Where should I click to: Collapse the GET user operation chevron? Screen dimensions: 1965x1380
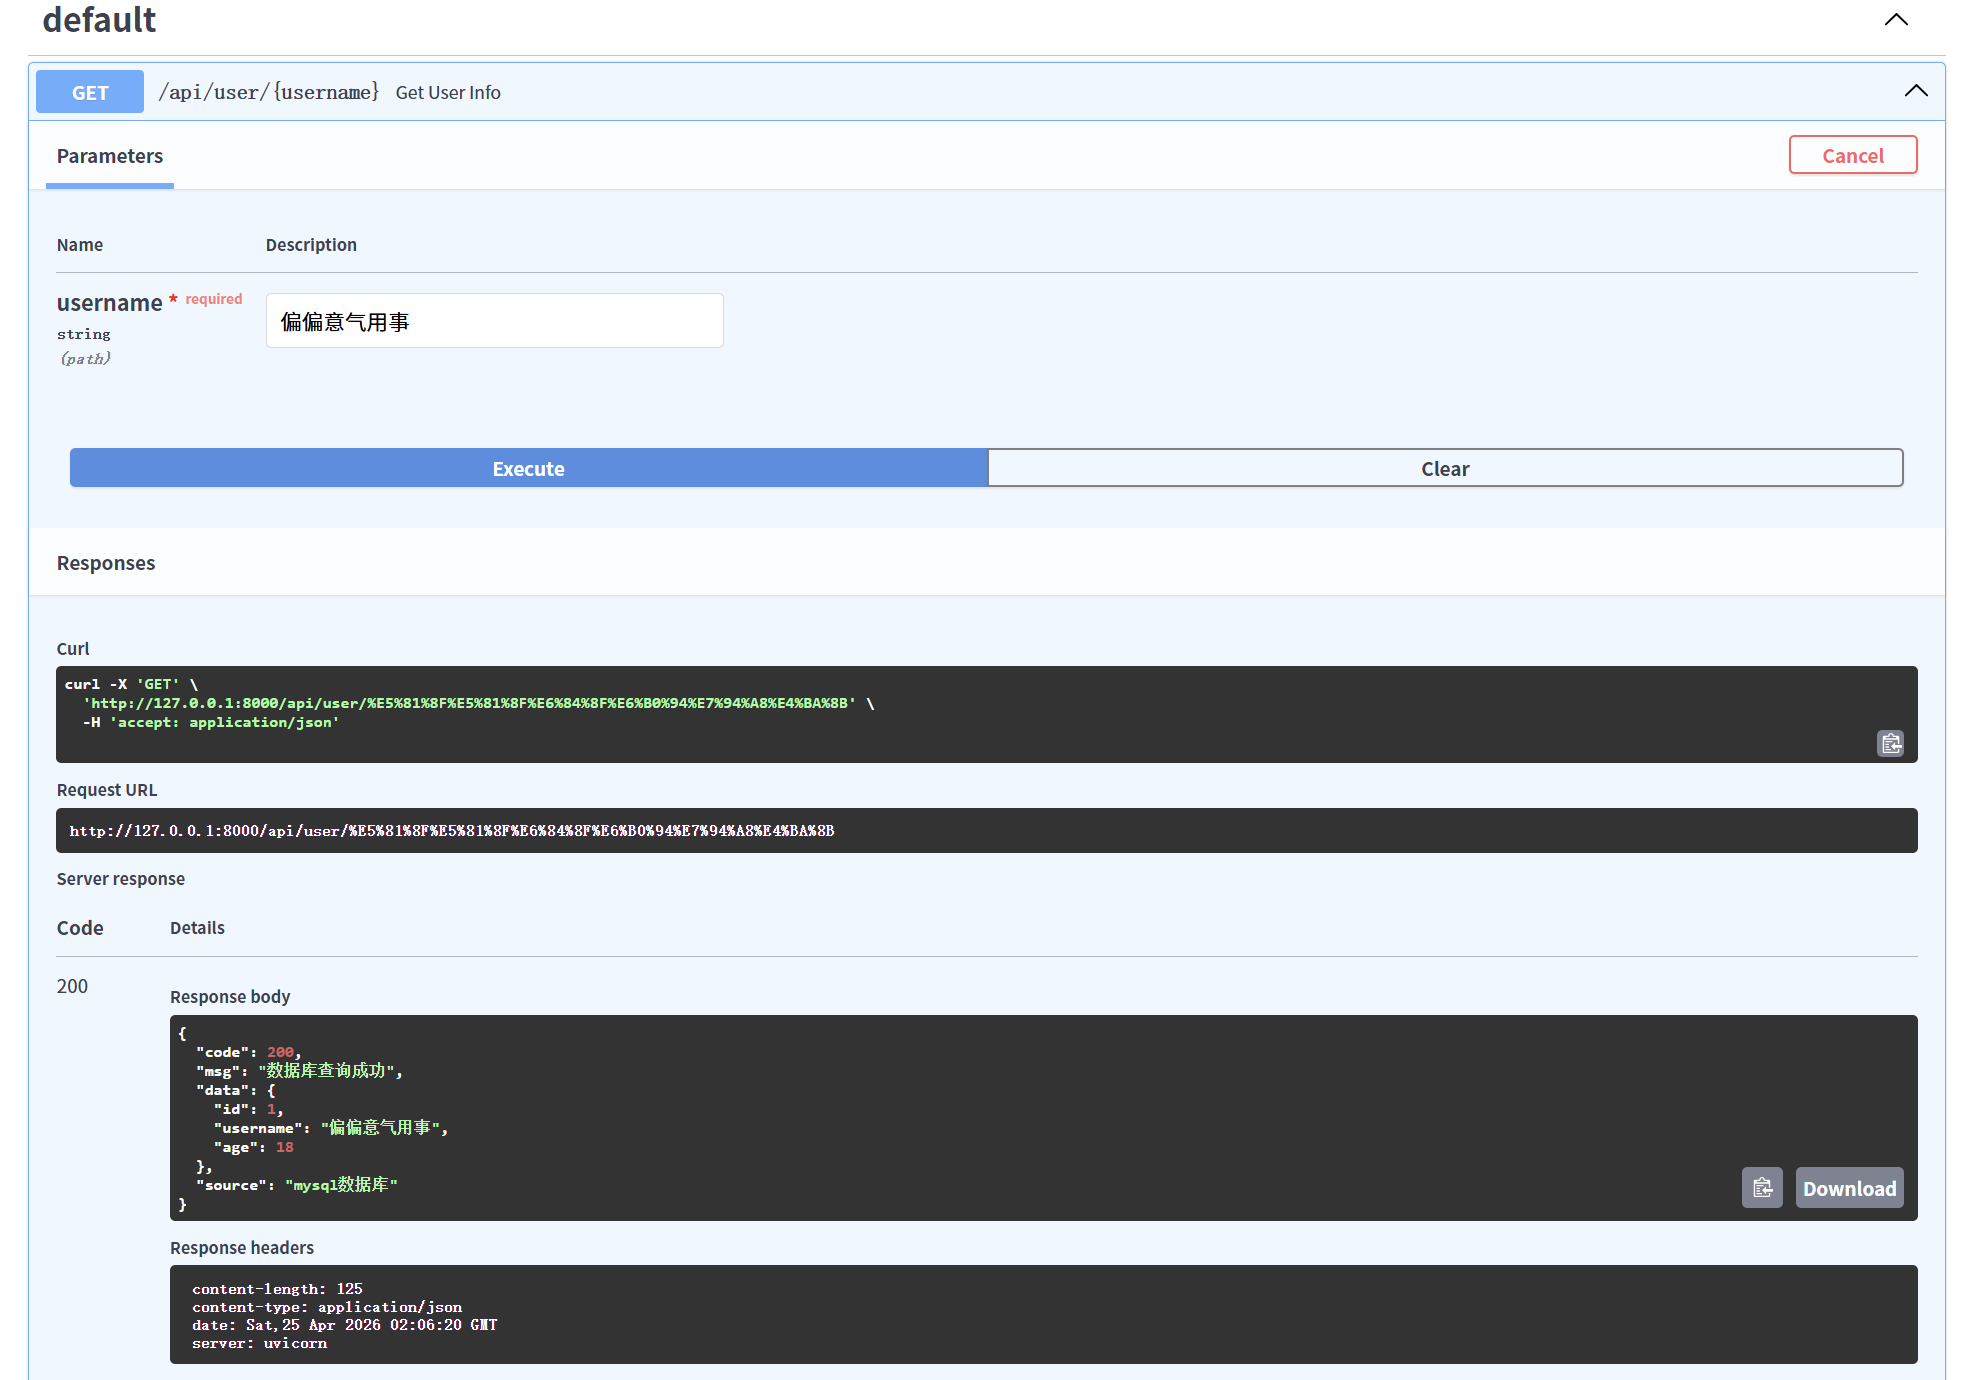coord(1915,91)
